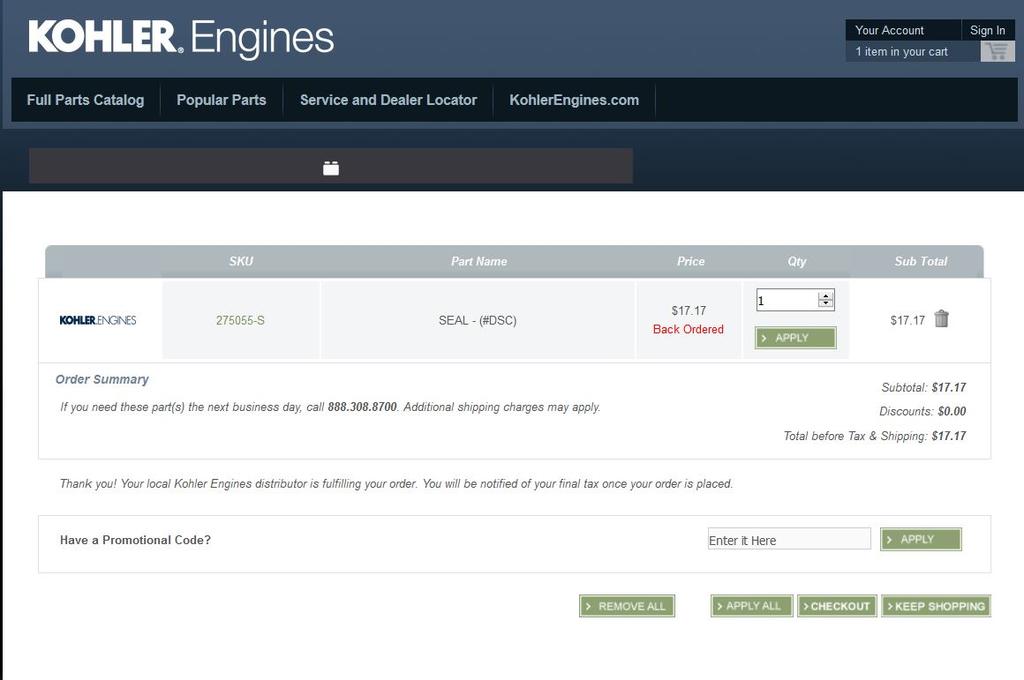Click the $17.17 value in Sub Total column
1024x680 pixels.
908,320
